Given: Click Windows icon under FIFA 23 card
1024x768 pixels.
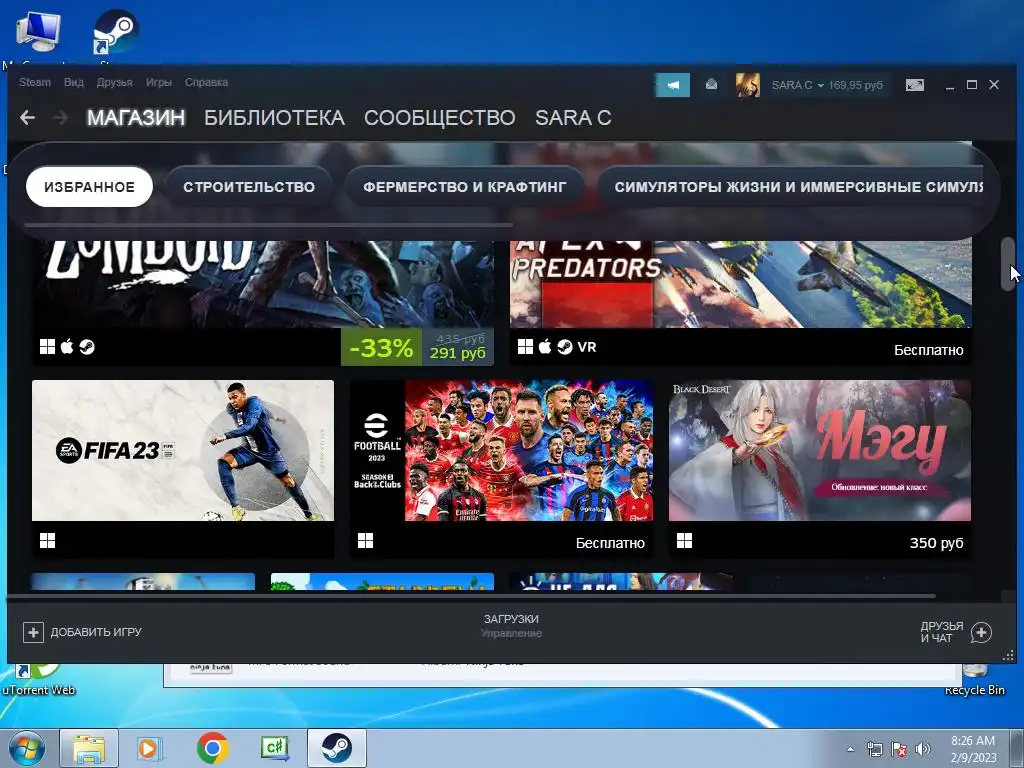Looking at the screenshot, I should (48, 541).
